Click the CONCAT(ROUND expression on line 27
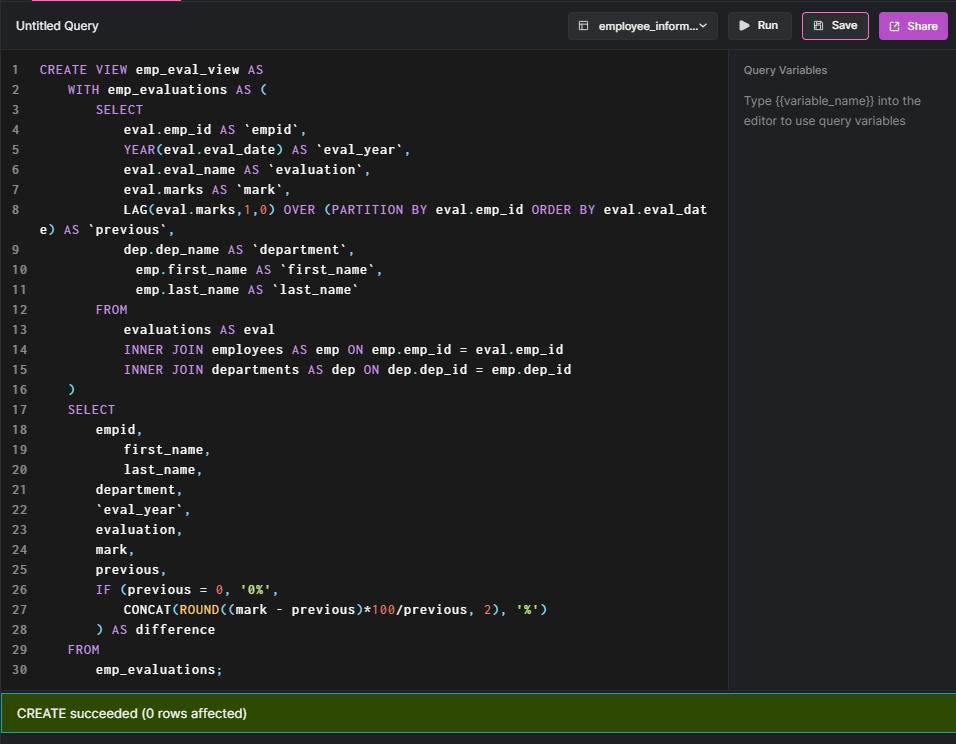The height and width of the screenshot is (744, 956). tap(335, 609)
